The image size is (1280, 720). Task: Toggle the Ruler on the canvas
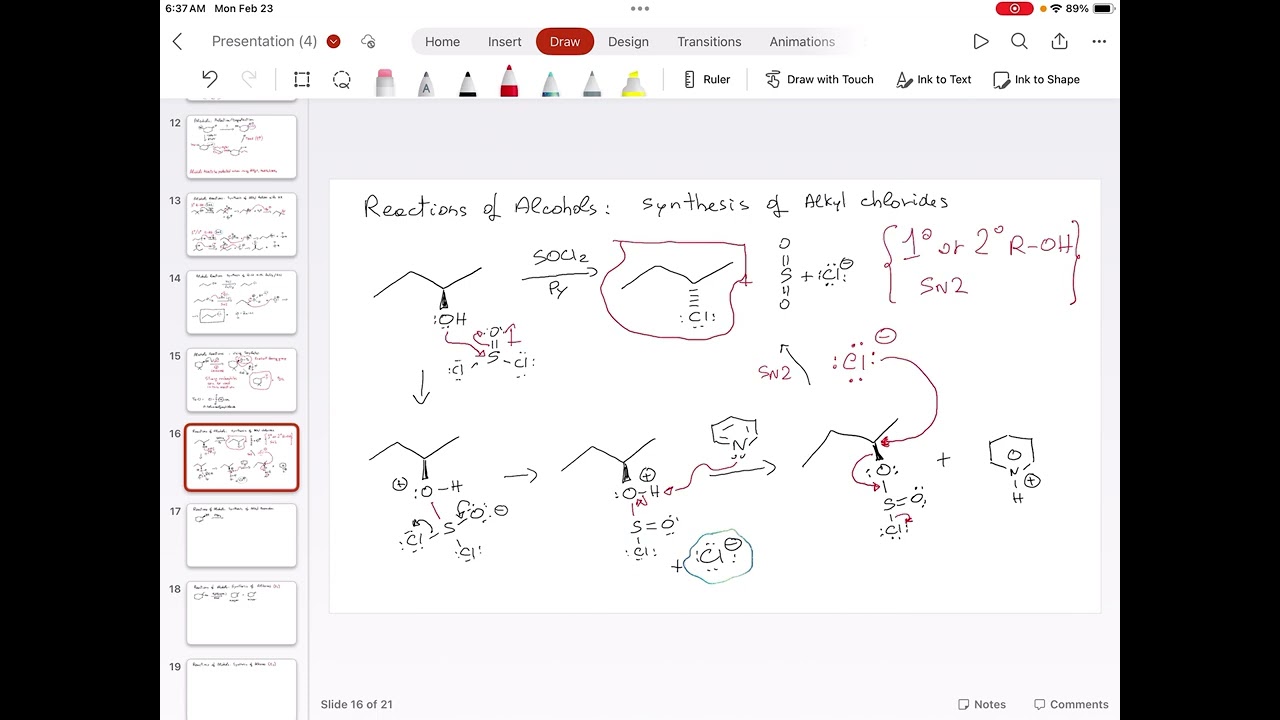point(706,79)
